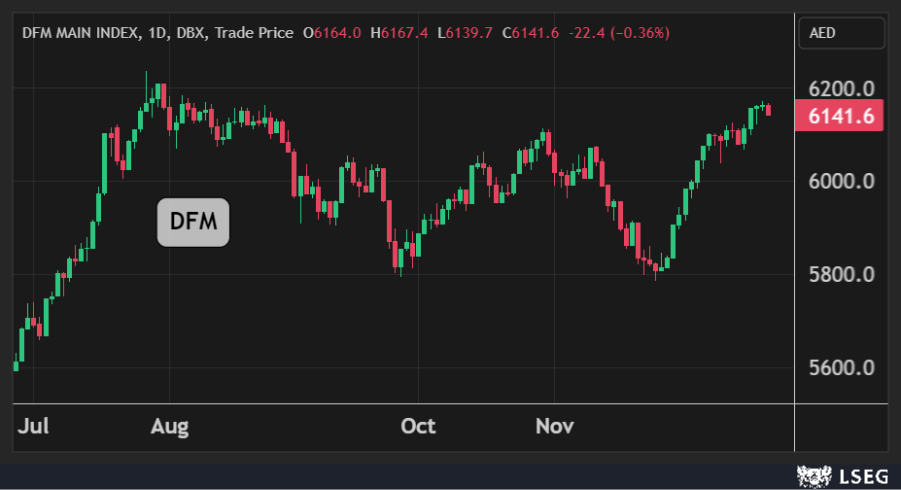Click the DFM MAIN INDEX symbol title
Viewport: 901px width, 490px height.
(83, 33)
